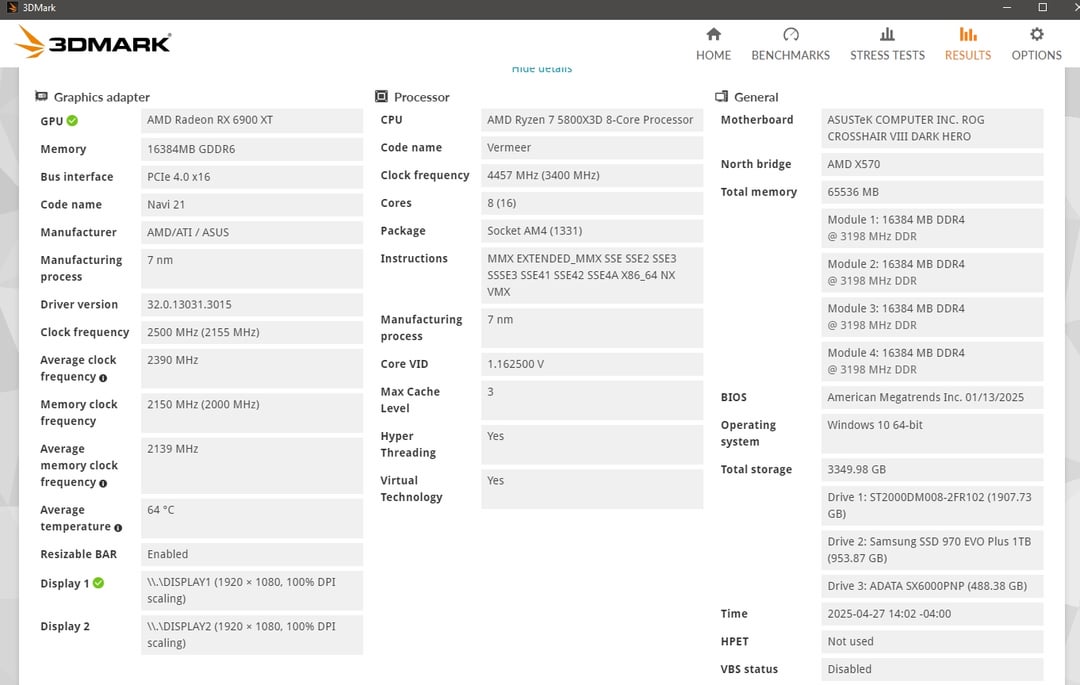This screenshot has height=685, width=1080.
Task: Click the CPU value AMD Ryzen 7 5800X3D
Action: pyautogui.click(x=592, y=120)
